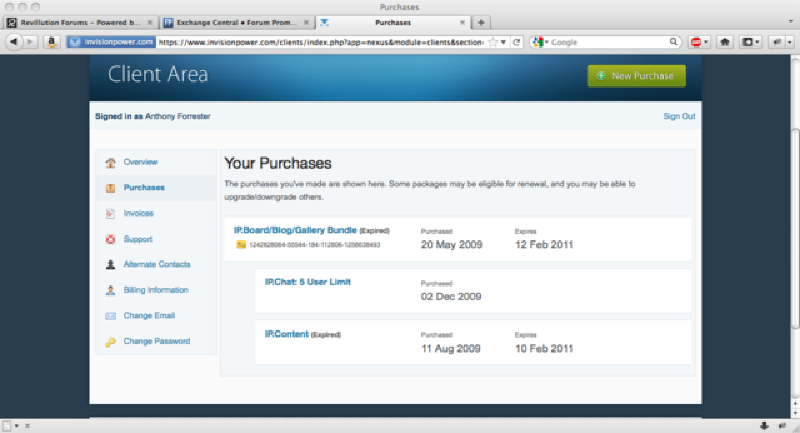This screenshot has height=433, width=800.
Task: Click the status bar page icon
Action: (x=7, y=425)
